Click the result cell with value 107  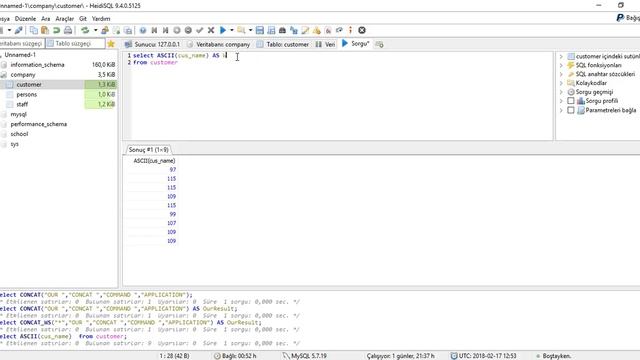152,223
